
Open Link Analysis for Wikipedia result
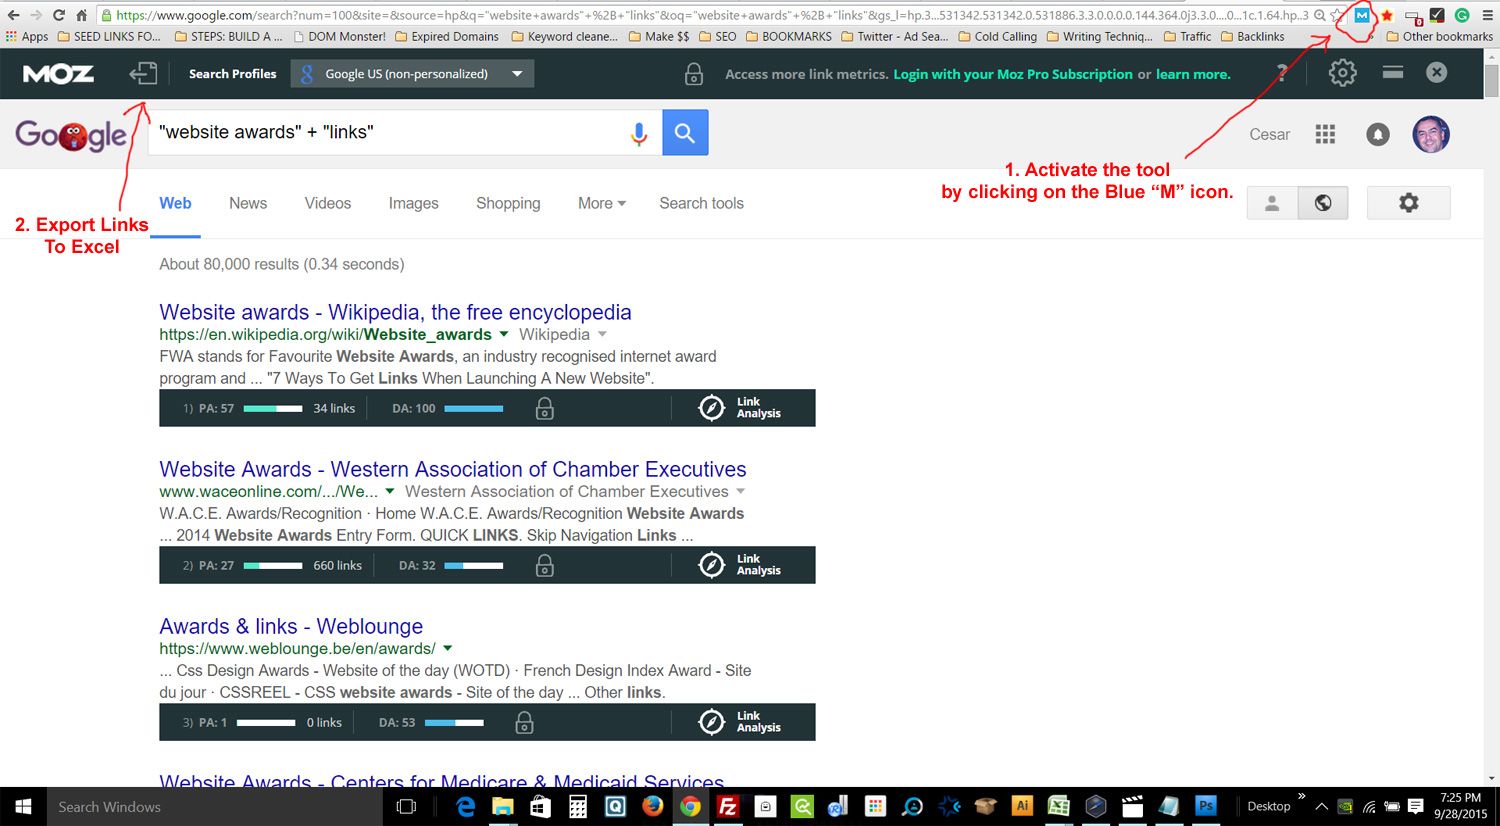(740, 408)
